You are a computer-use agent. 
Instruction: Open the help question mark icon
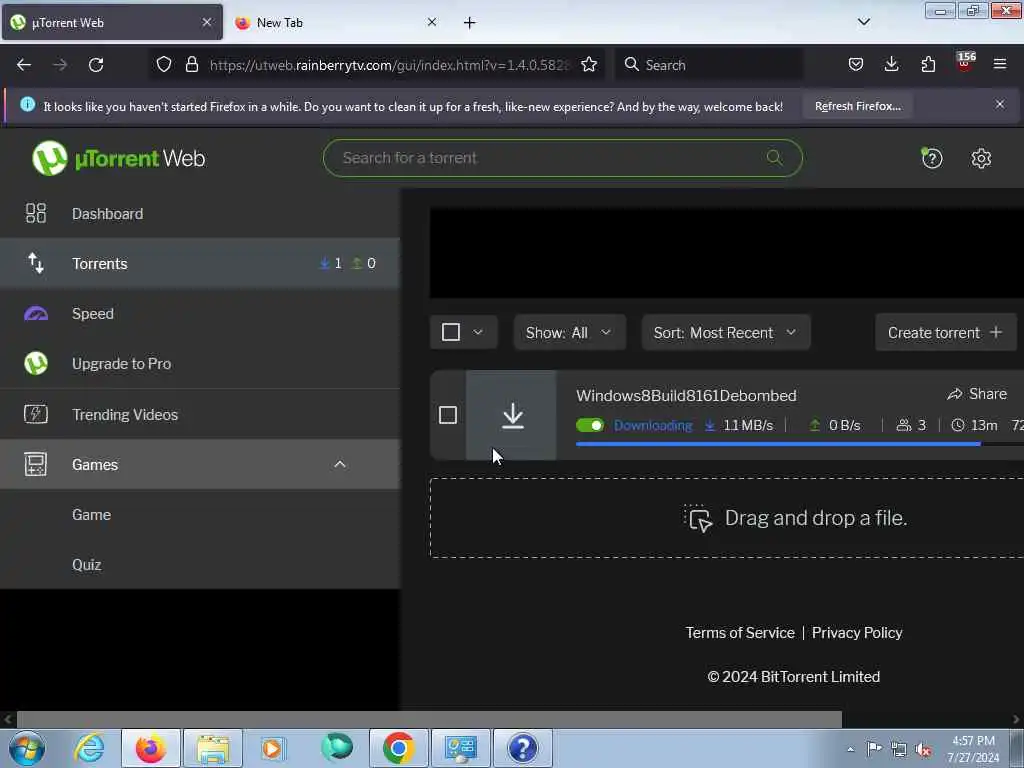pos(932,158)
